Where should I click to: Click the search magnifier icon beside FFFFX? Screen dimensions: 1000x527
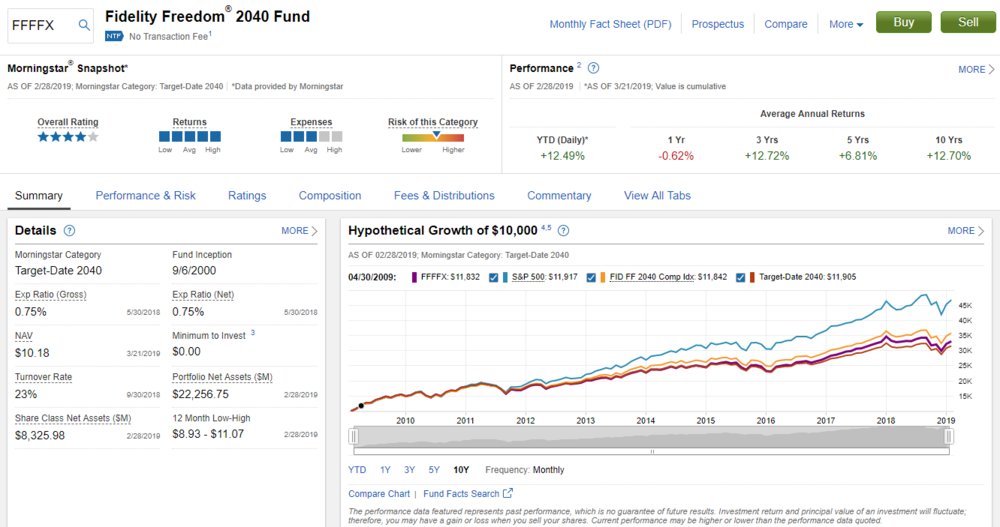tap(84, 25)
